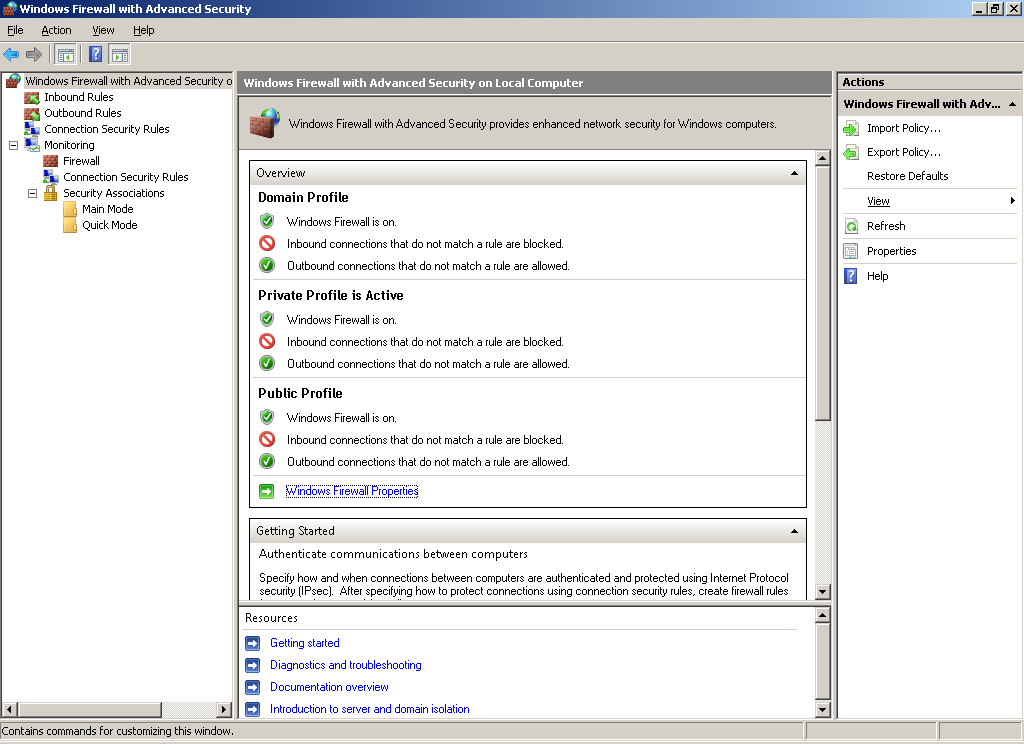
Task: Click arrow icon next to Diagnostics and troubleshooting
Action: click(253, 666)
